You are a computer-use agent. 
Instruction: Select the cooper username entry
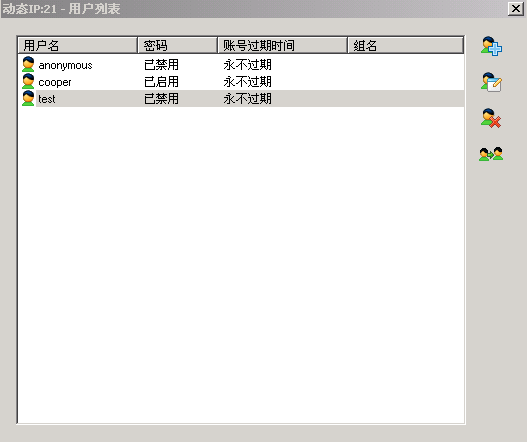[x=55, y=82]
